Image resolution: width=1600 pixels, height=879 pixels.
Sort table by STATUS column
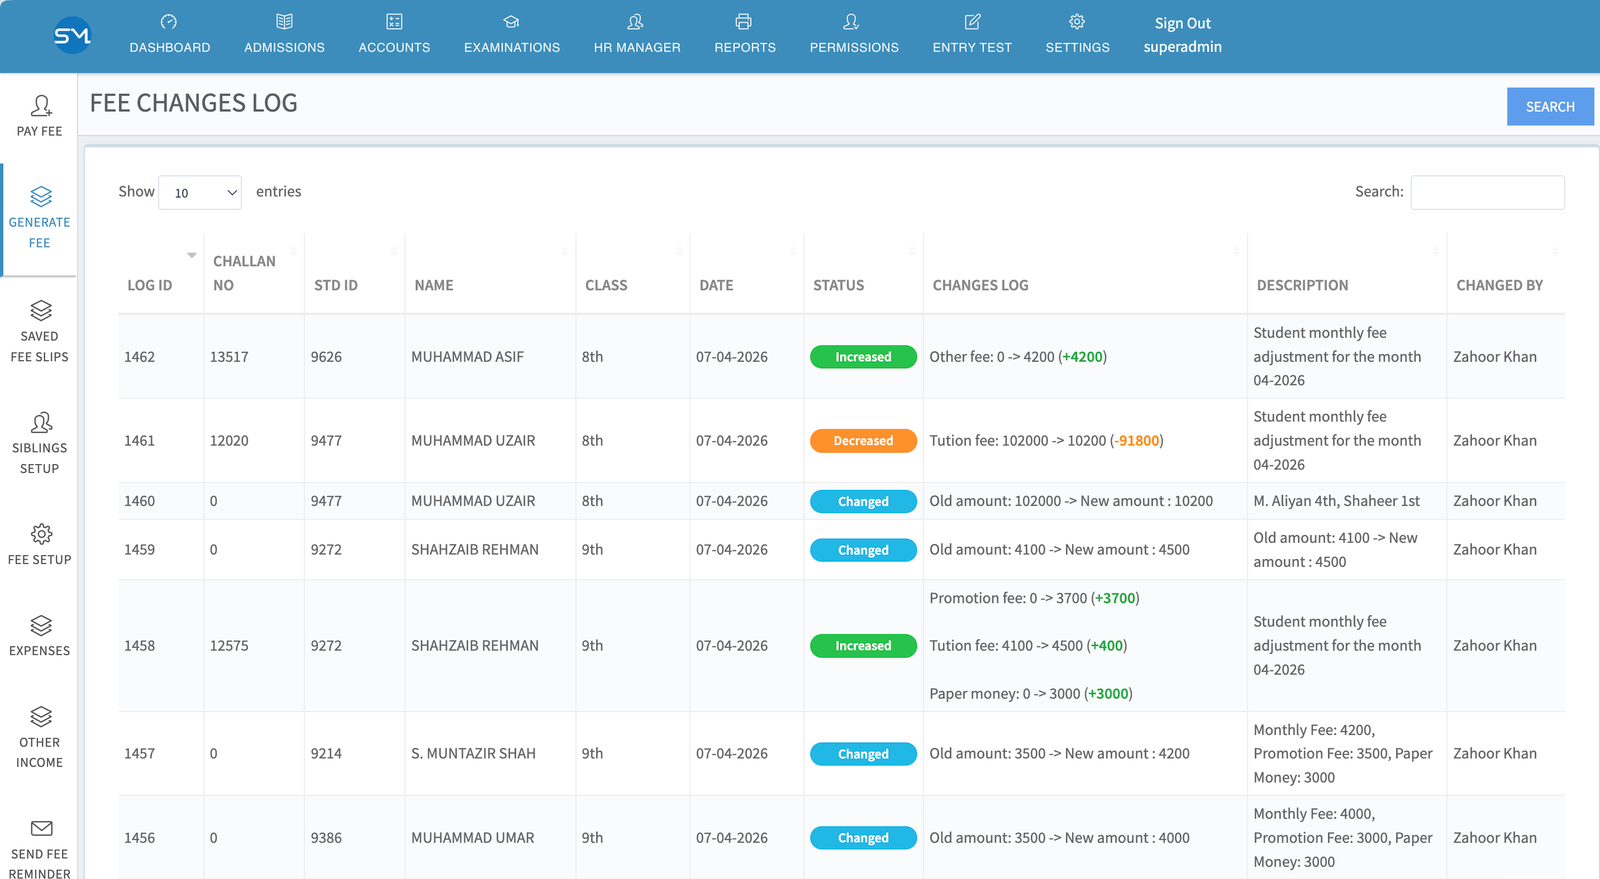point(863,273)
